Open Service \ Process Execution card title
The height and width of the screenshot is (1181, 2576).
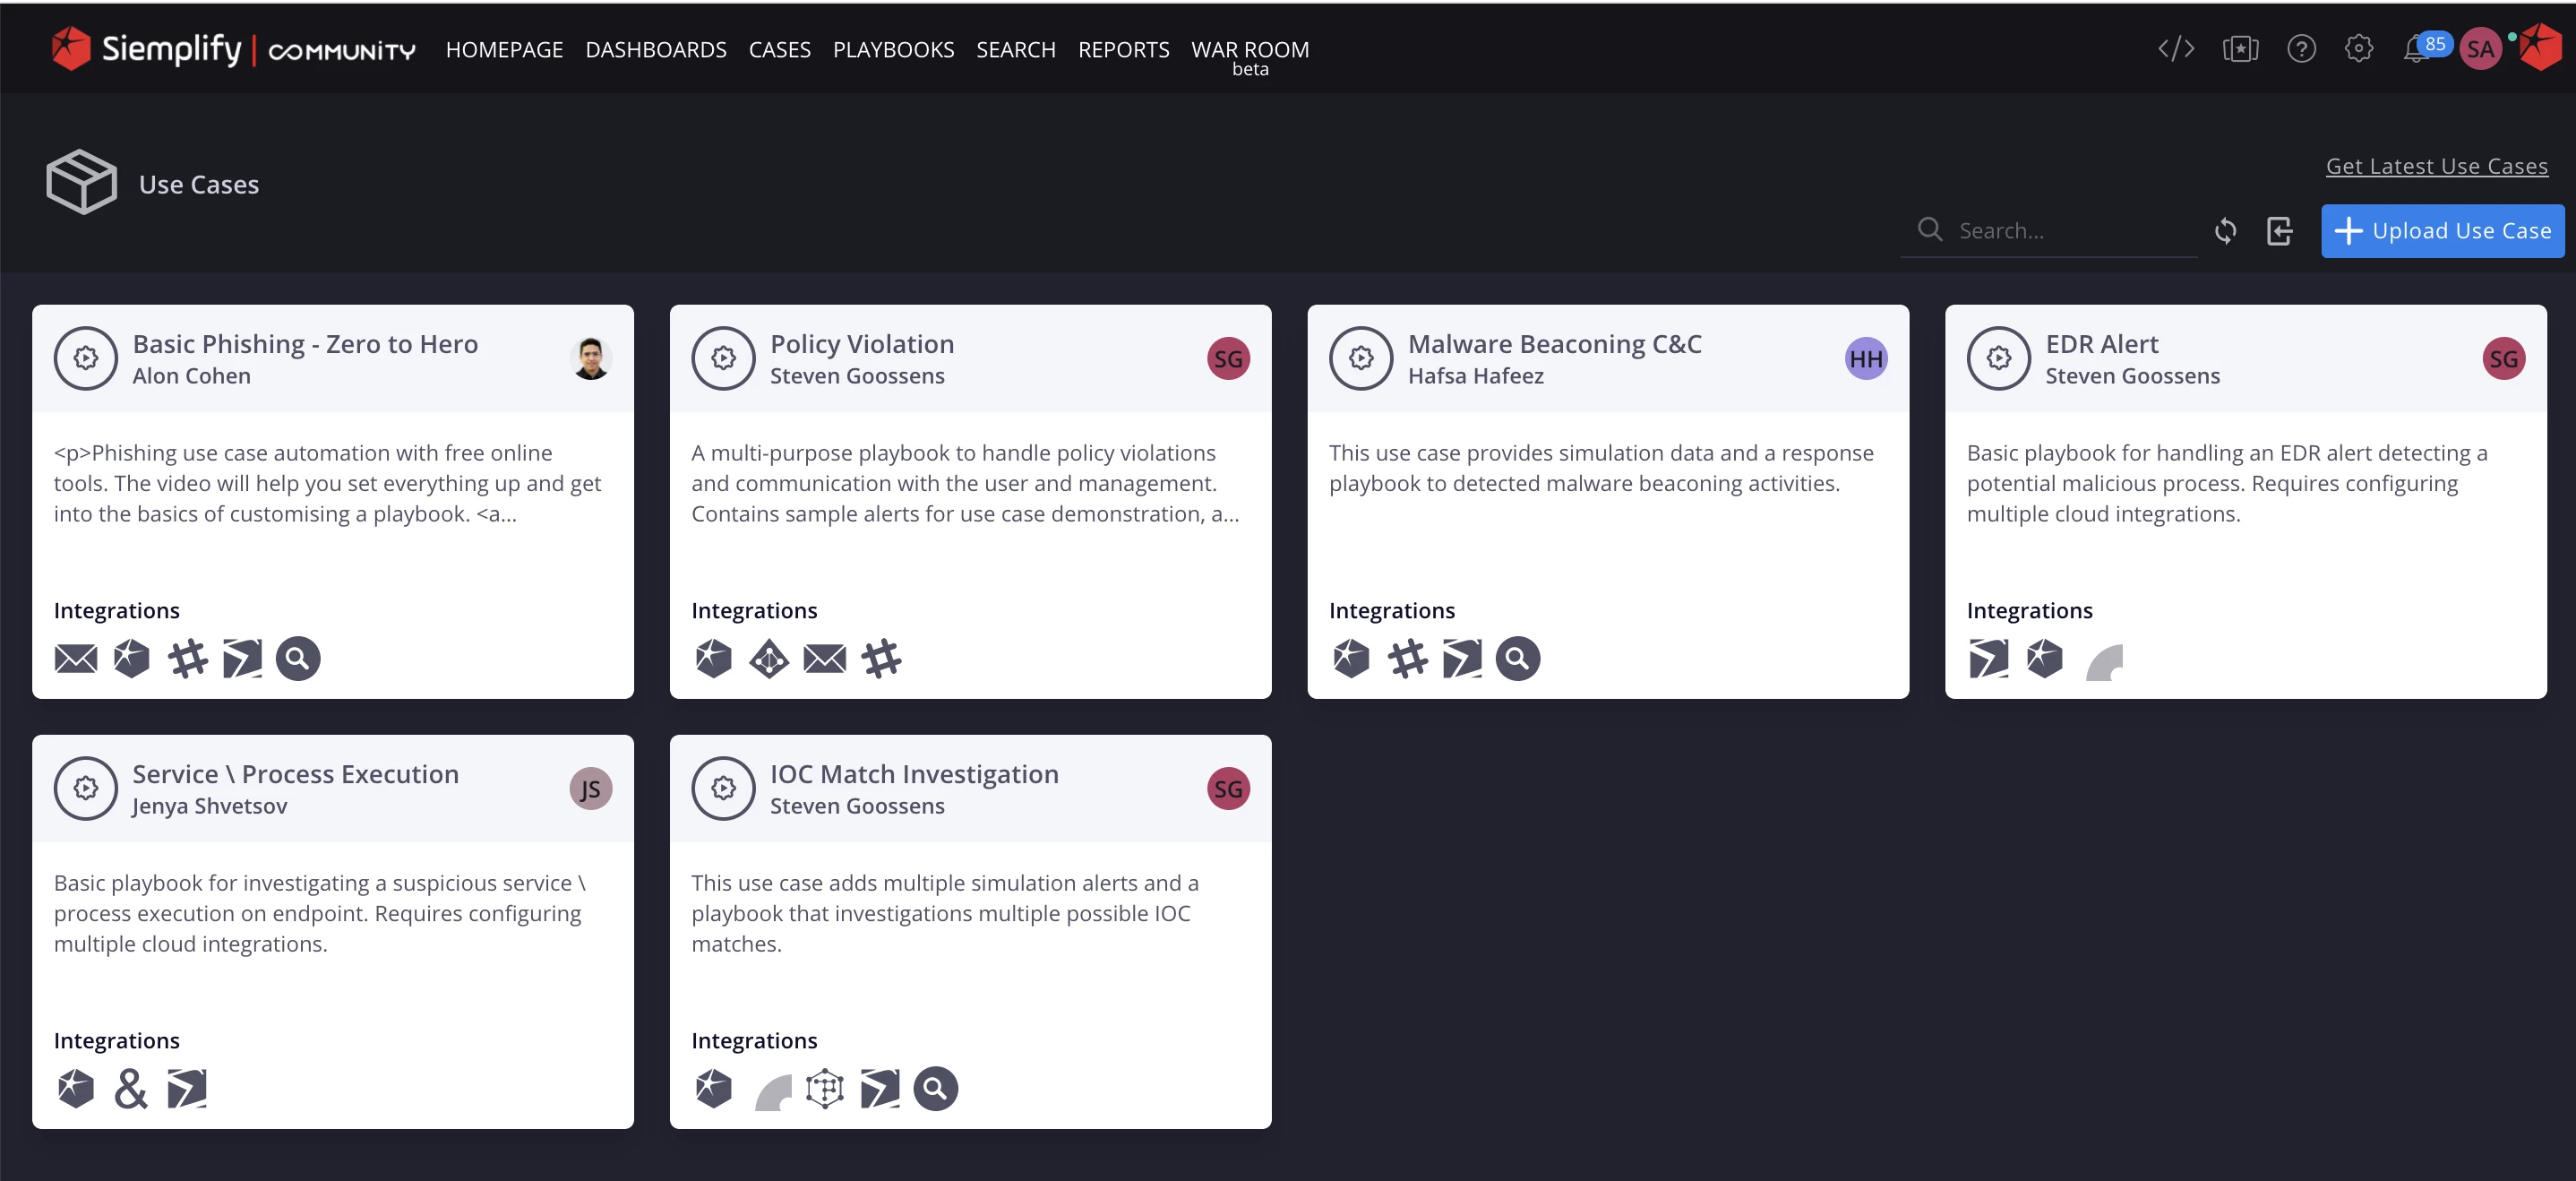[x=296, y=774]
